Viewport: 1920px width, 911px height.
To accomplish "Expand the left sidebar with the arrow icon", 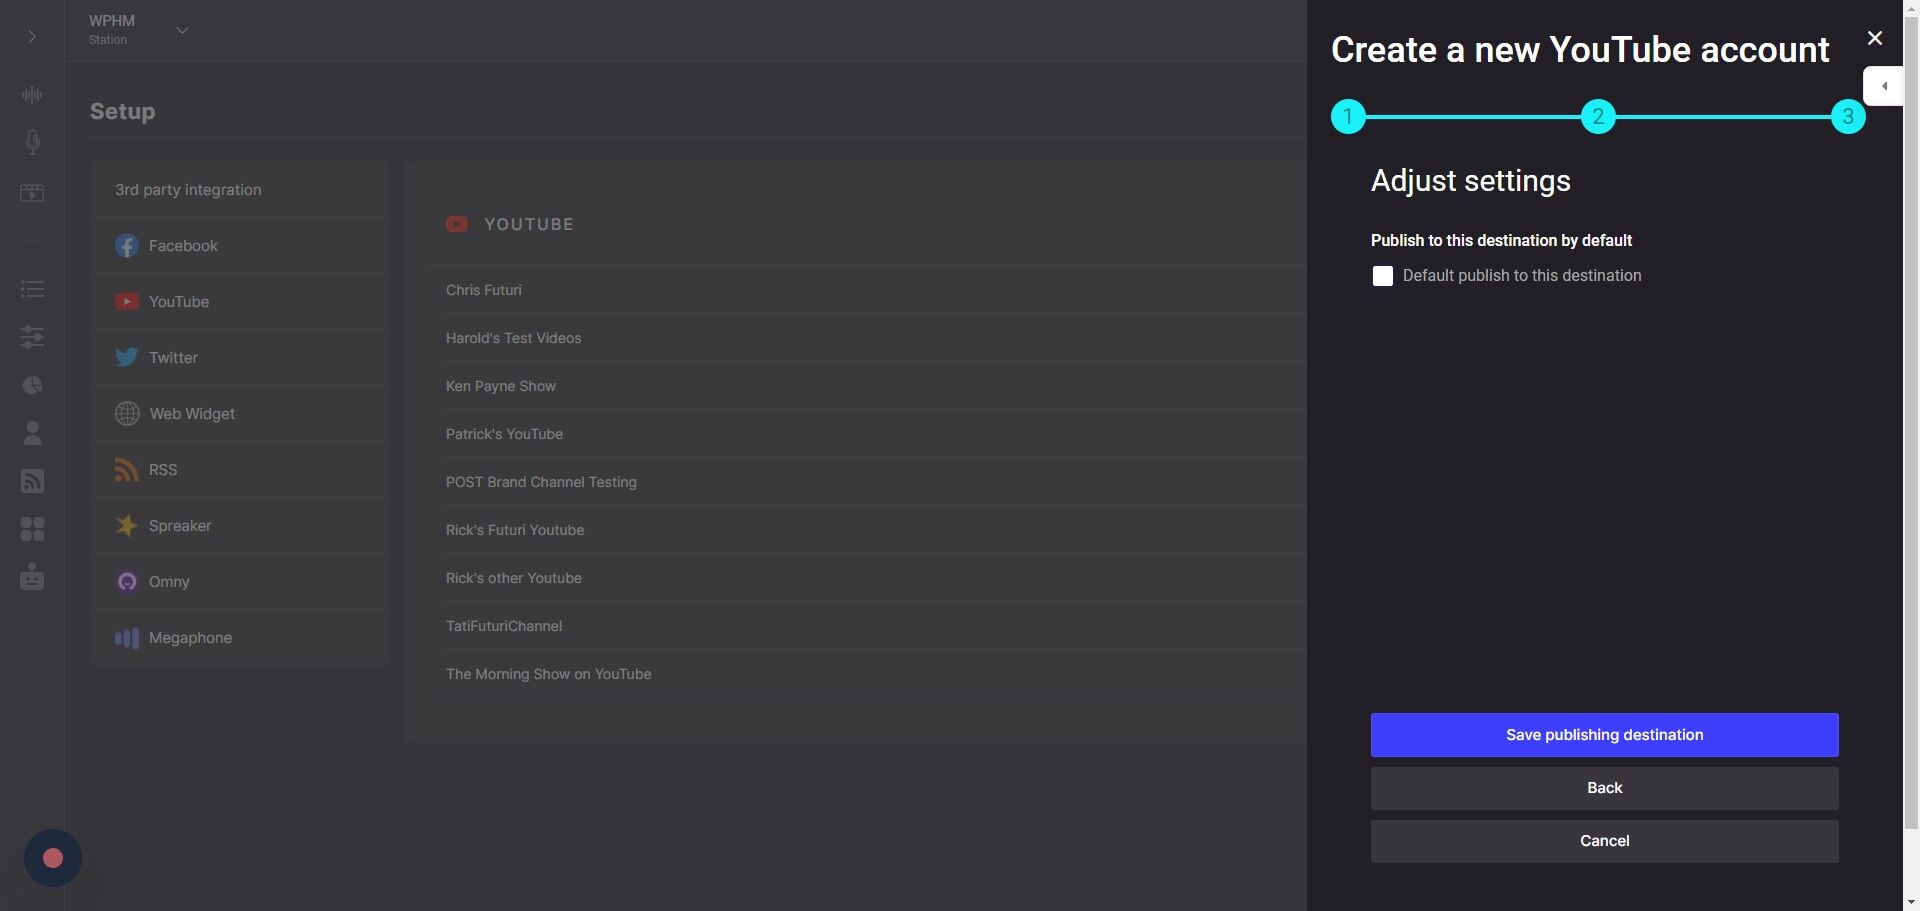I will tap(32, 37).
